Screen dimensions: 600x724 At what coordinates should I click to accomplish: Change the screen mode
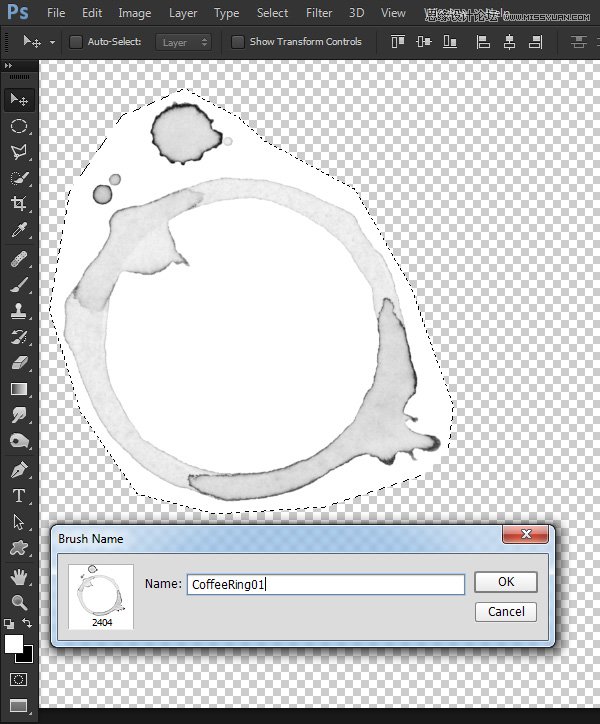point(18,705)
